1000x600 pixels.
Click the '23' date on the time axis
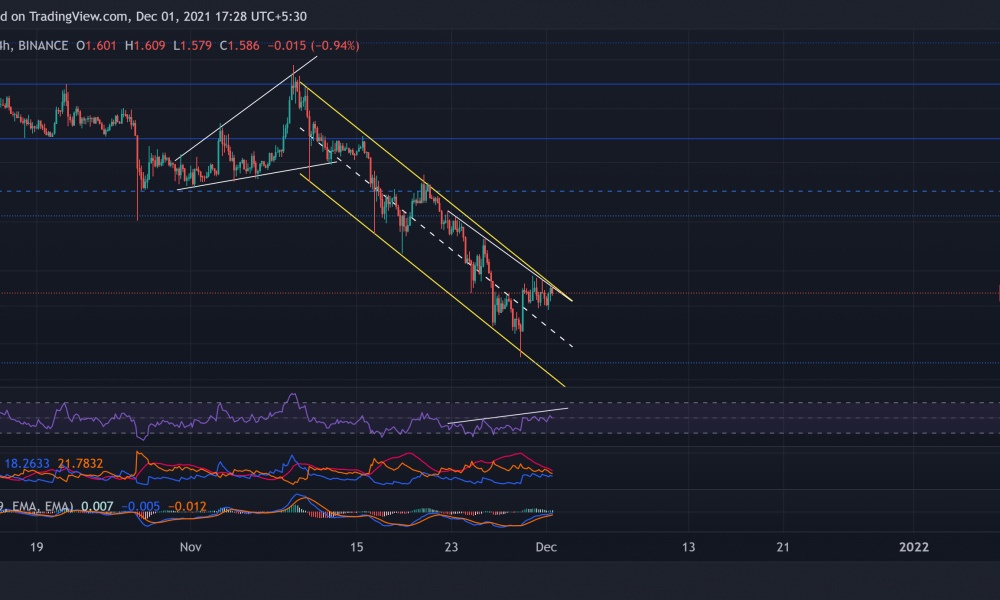451,547
